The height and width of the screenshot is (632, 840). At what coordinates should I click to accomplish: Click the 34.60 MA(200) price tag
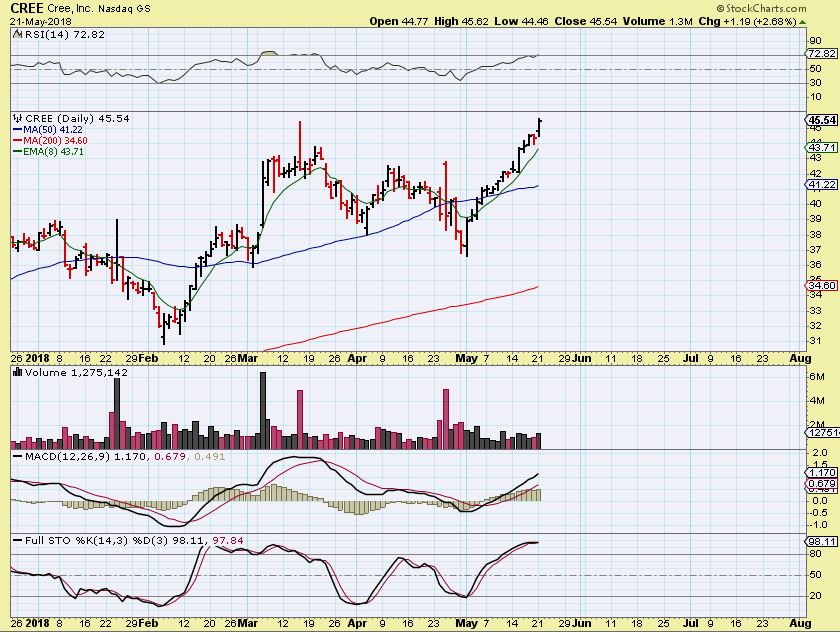(x=822, y=285)
